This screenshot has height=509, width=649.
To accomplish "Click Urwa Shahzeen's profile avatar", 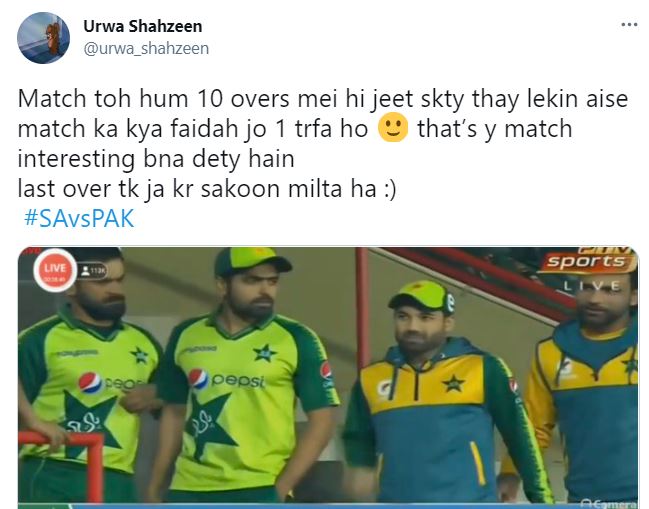I will click(43, 38).
